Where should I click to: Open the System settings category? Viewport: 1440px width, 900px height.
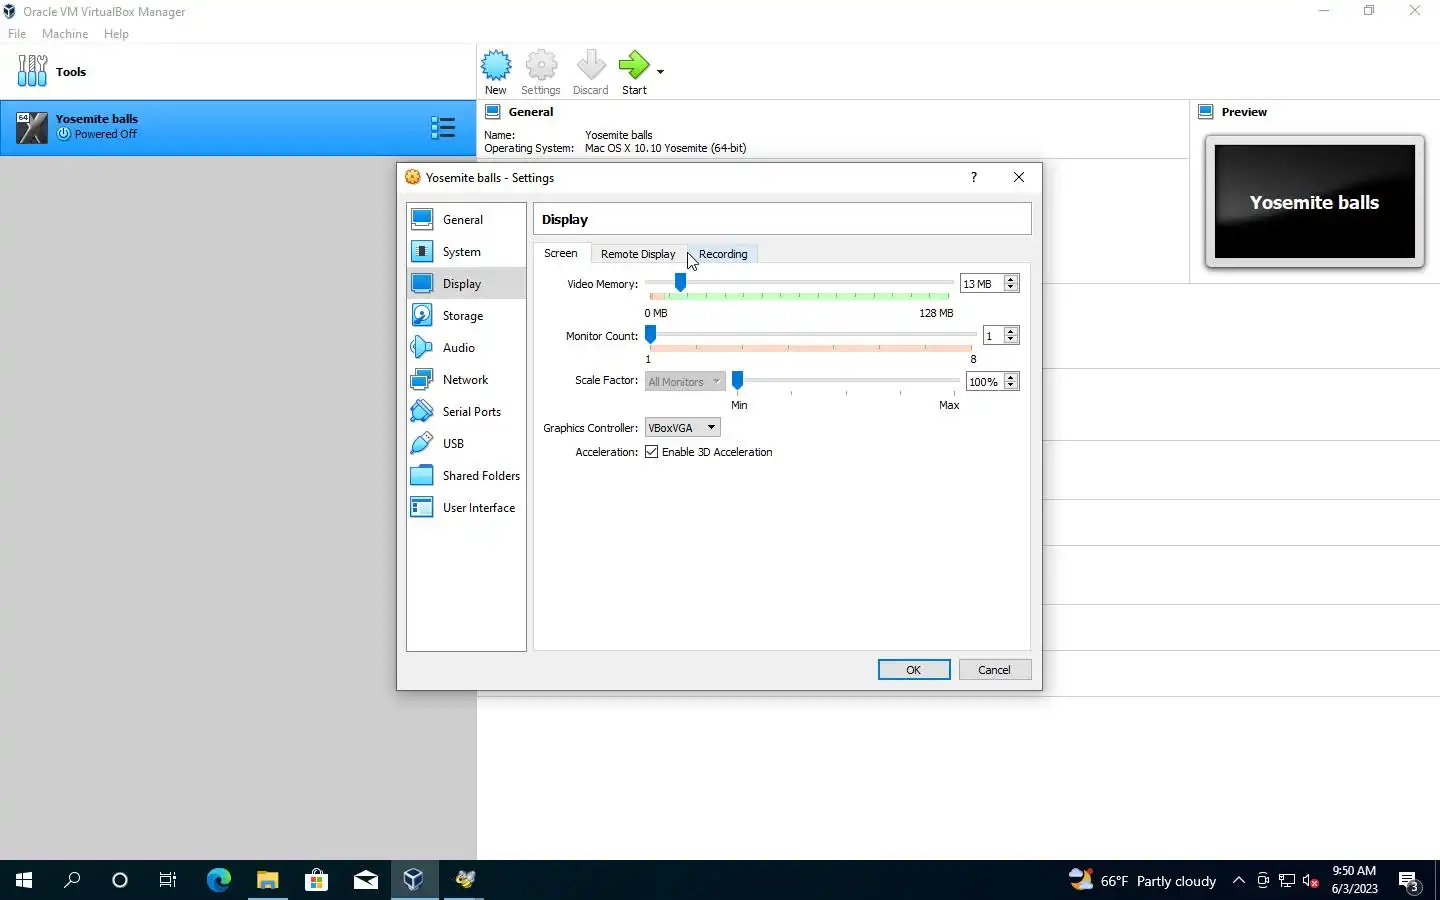(466, 252)
